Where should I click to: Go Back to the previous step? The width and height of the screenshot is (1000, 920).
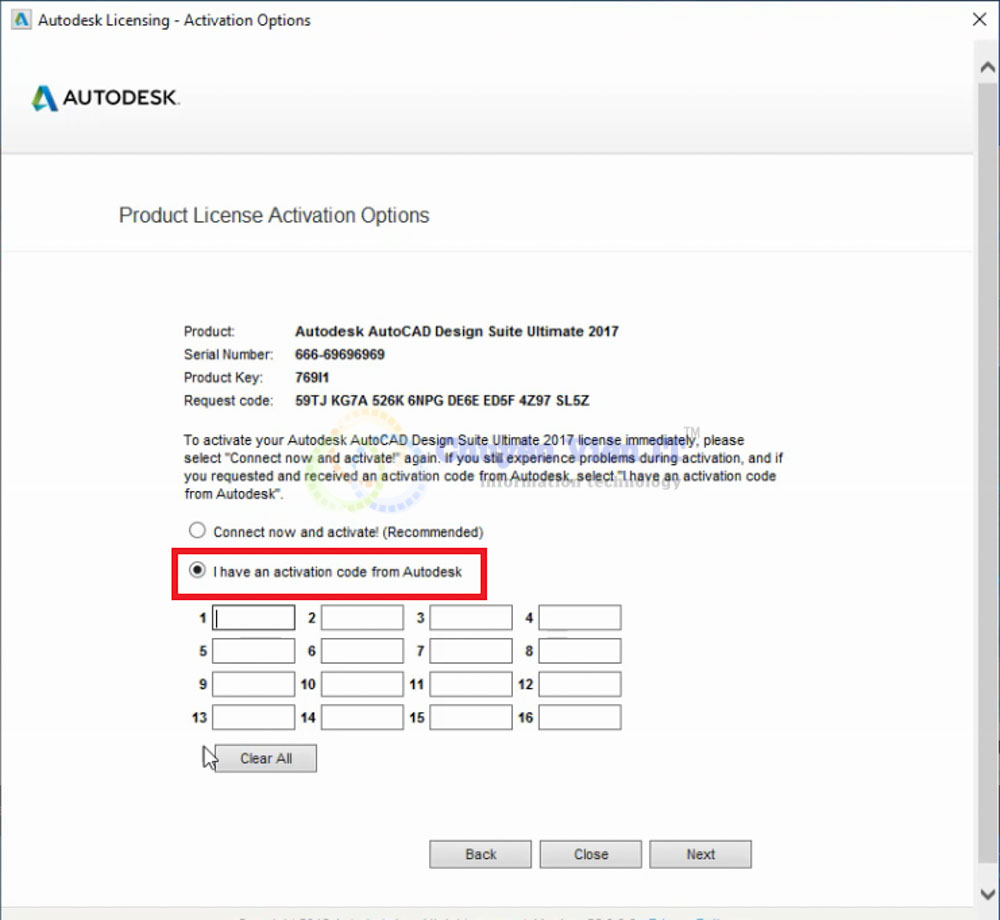pyautogui.click(x=480, y=854)
